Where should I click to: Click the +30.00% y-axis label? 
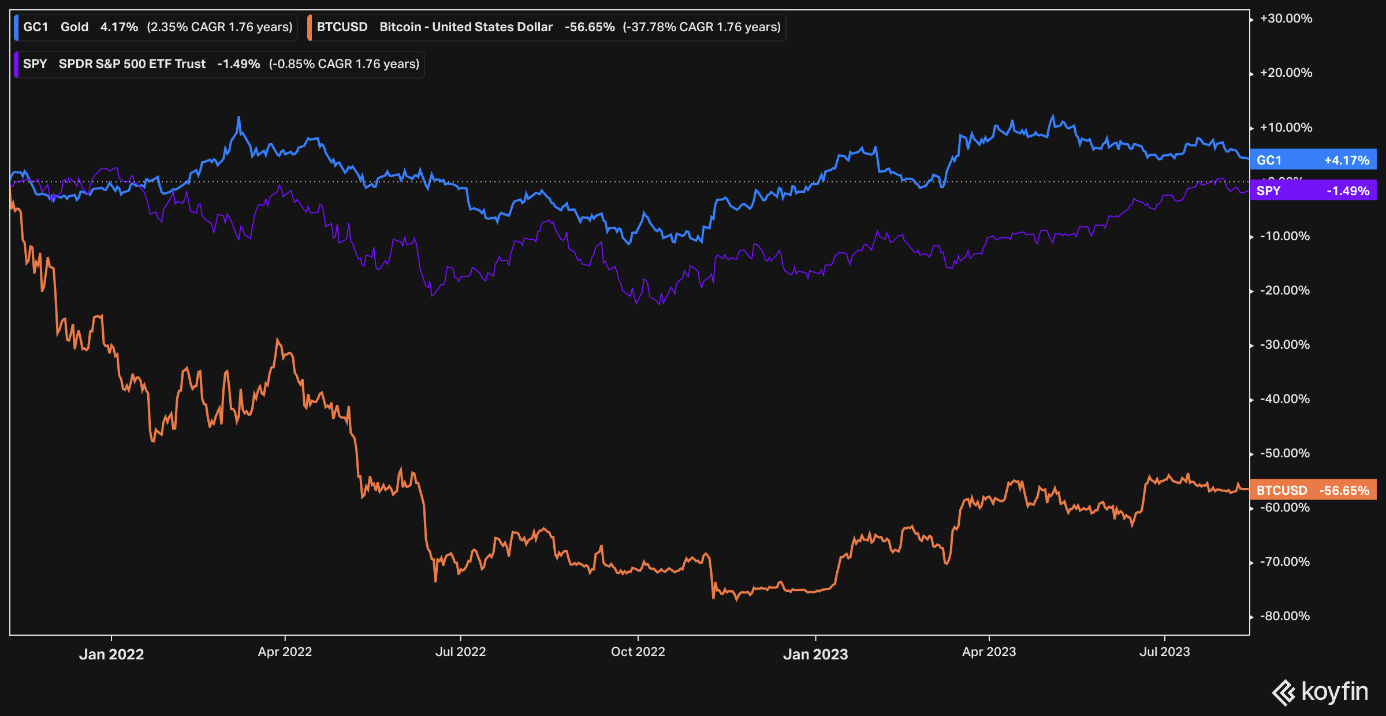1286,19
